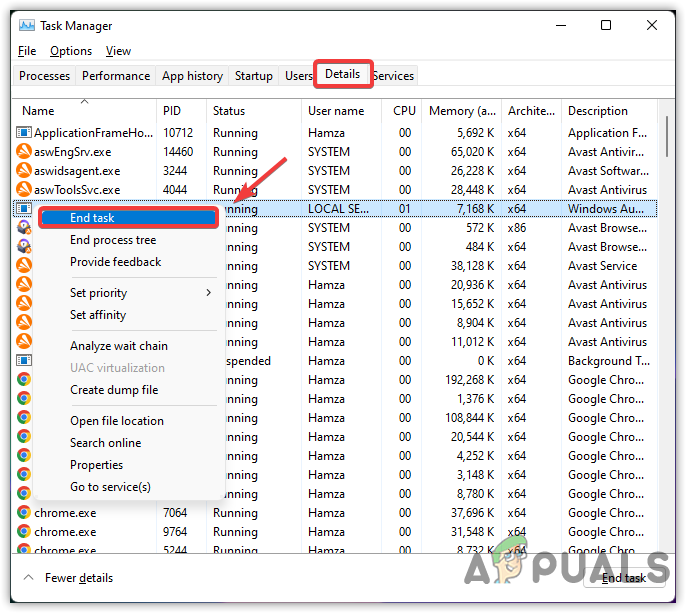Choose Go to service(s) entry
Screen dimensions: 686x613
(128, 487)
